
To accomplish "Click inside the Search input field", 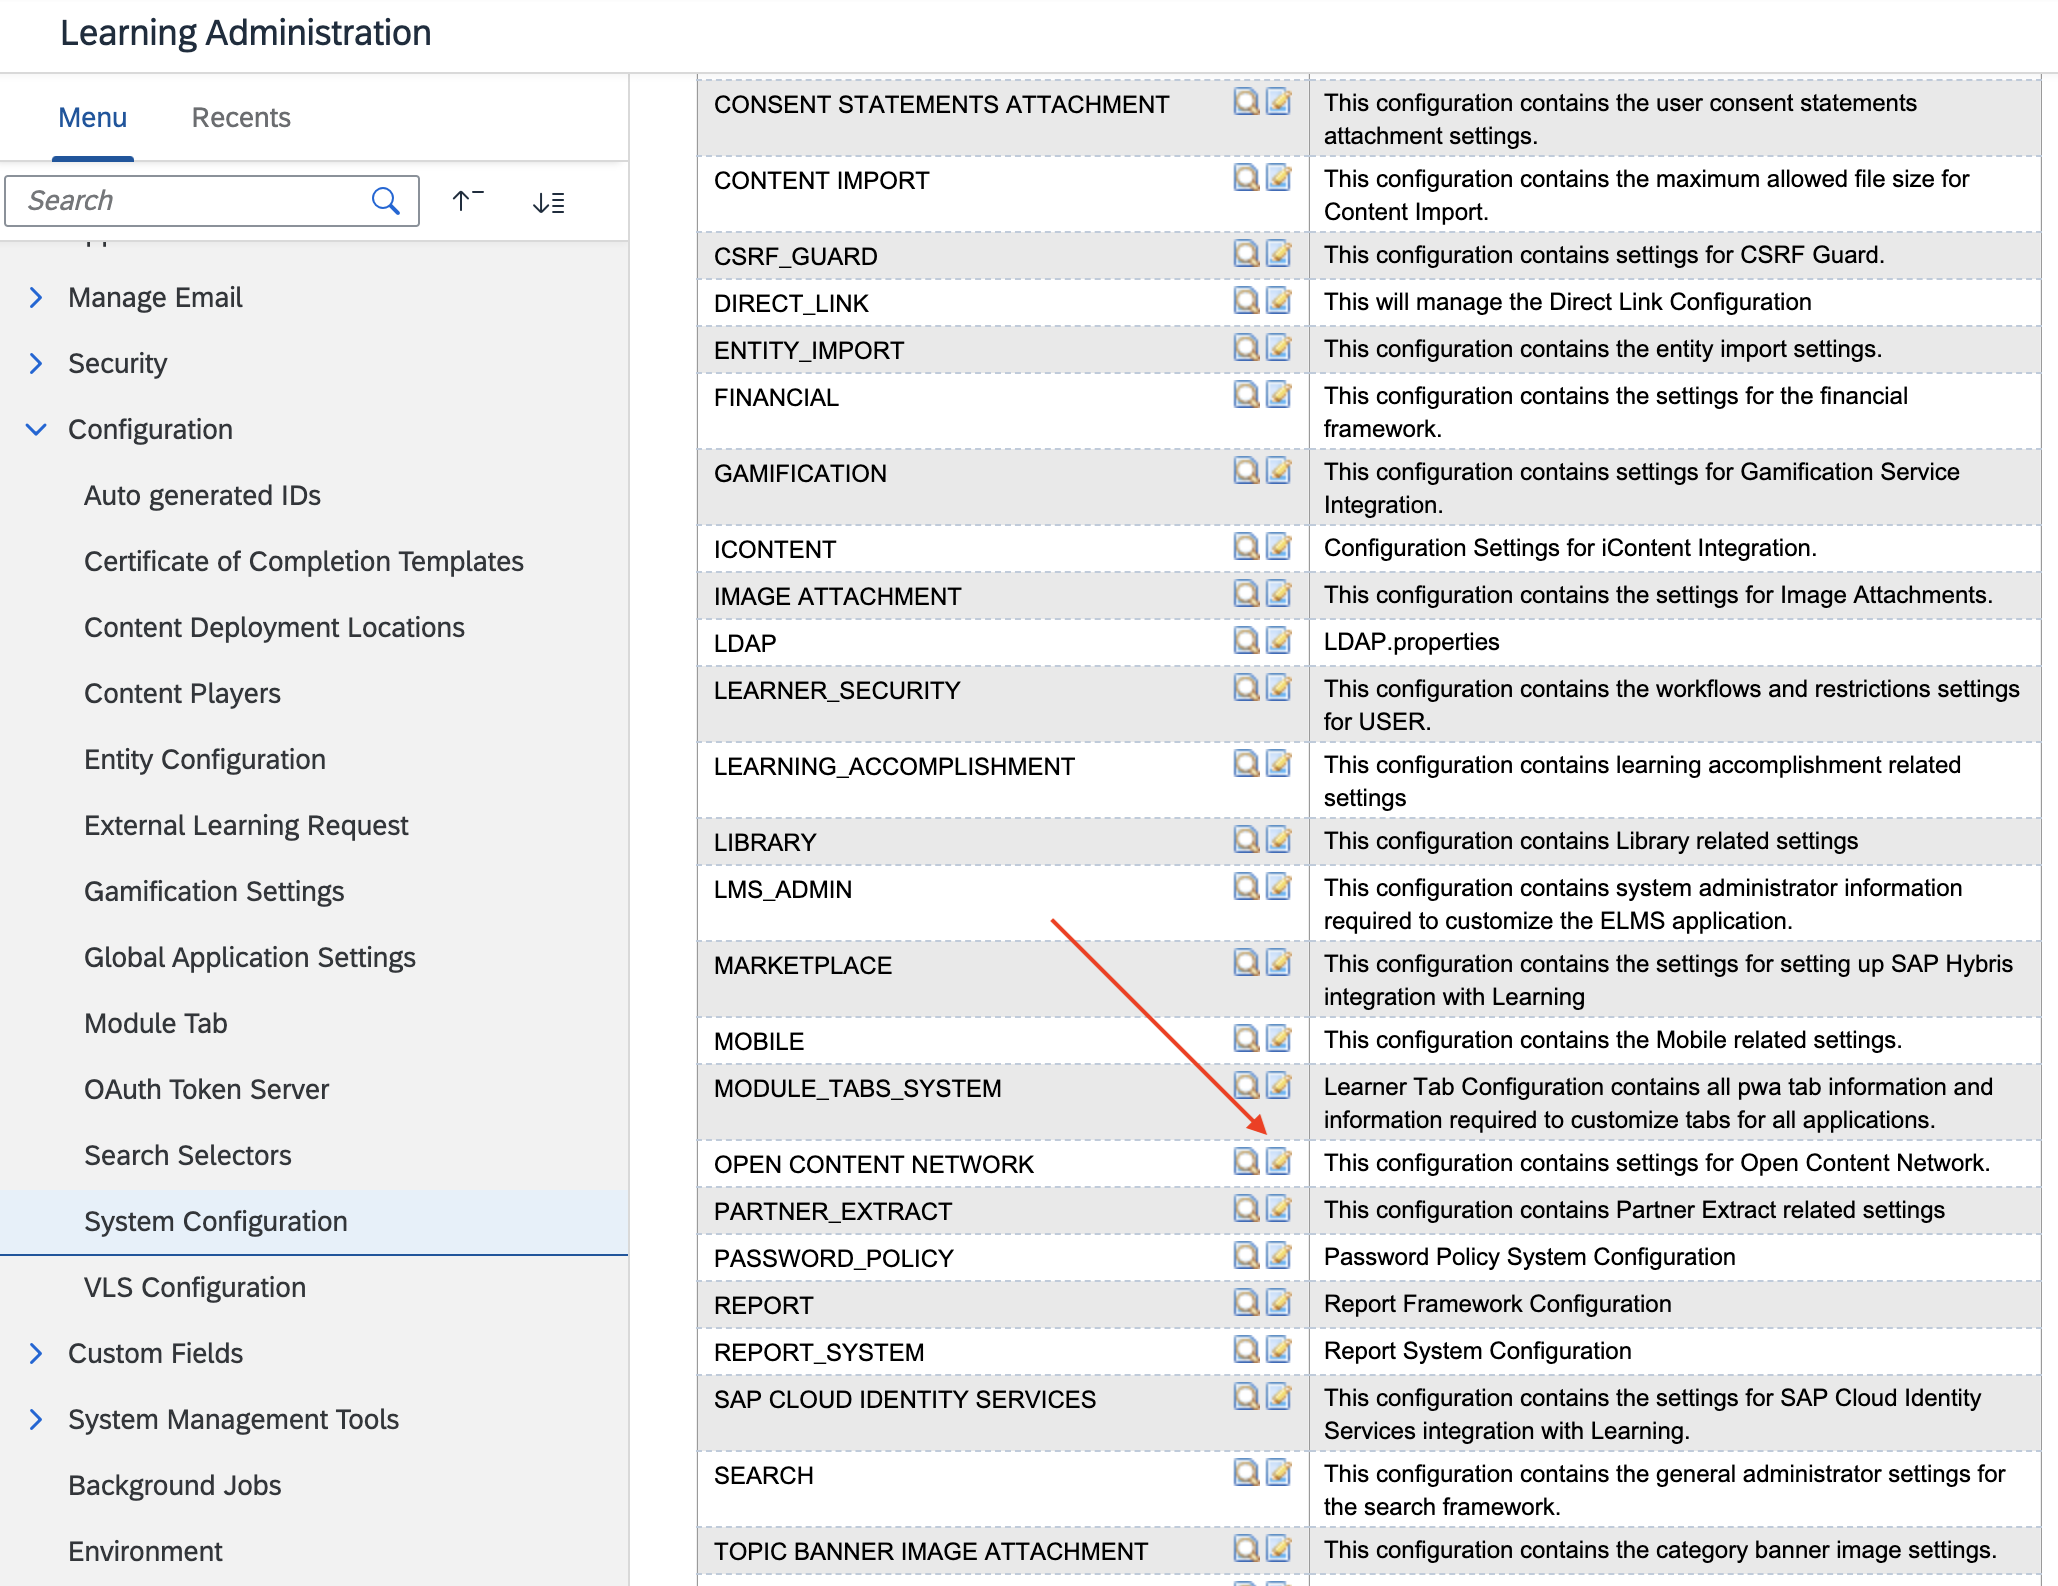I will pos(180,200).
